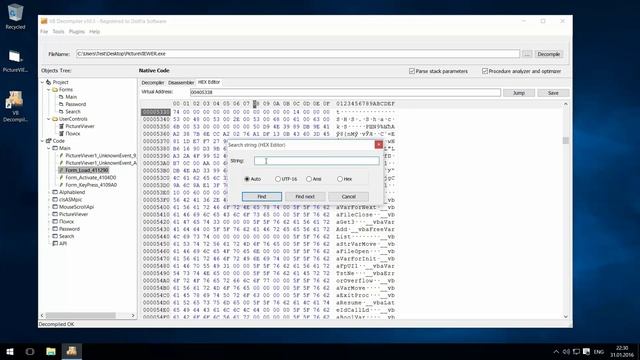The width and height of the screenshot is (640, 360).
Task: Click the Decompile button
Action: tap(549, 54)
